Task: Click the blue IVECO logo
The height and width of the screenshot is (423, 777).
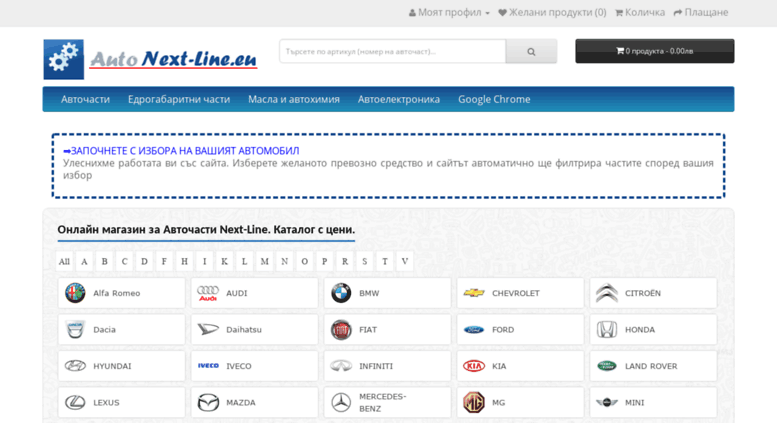Action: (x=208, y=366)
